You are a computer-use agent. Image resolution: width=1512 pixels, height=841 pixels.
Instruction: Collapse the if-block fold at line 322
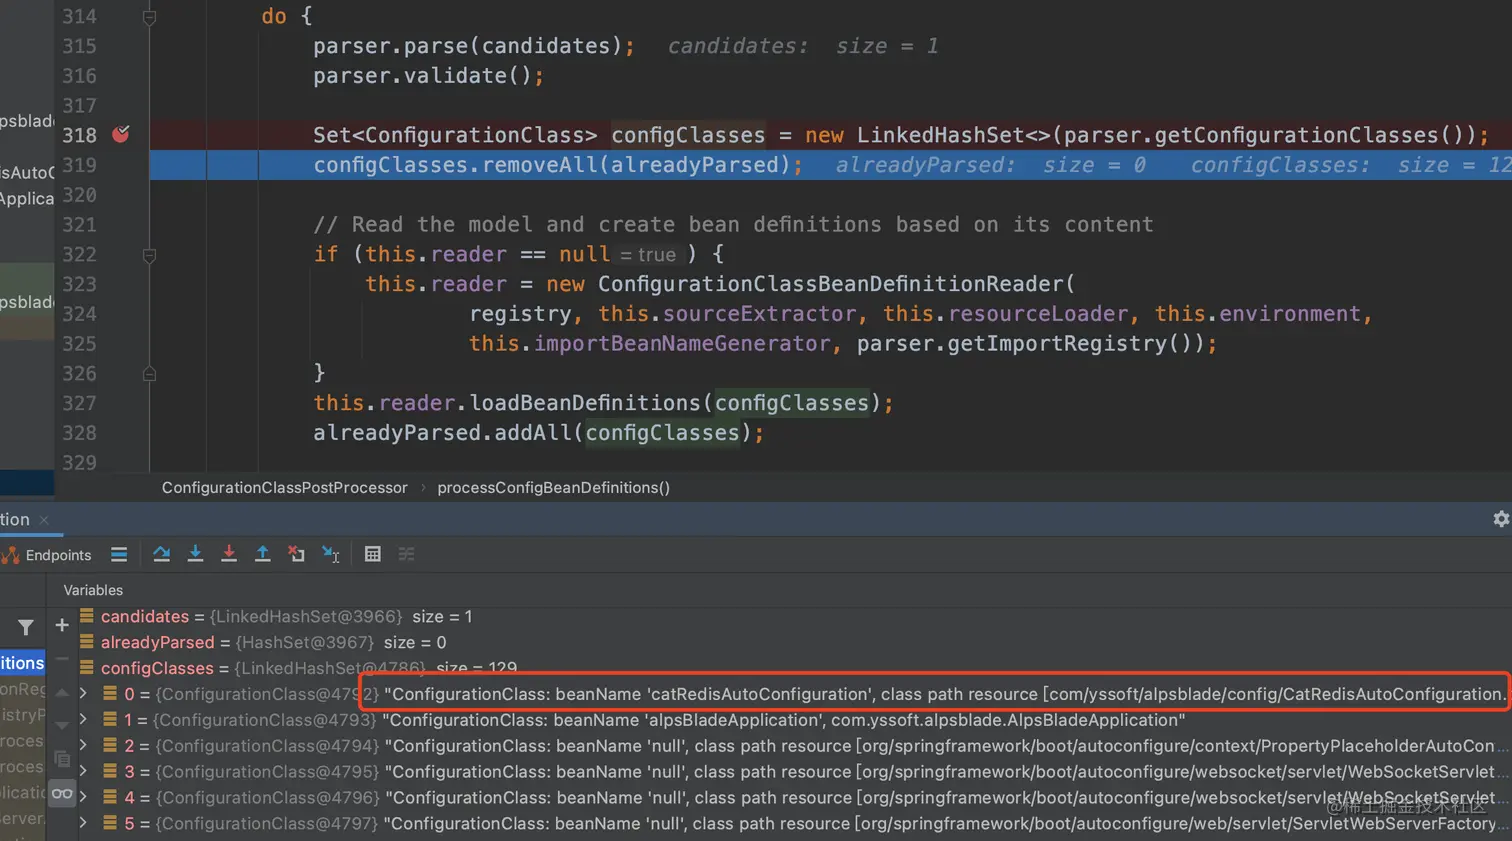tap(149, 255)
